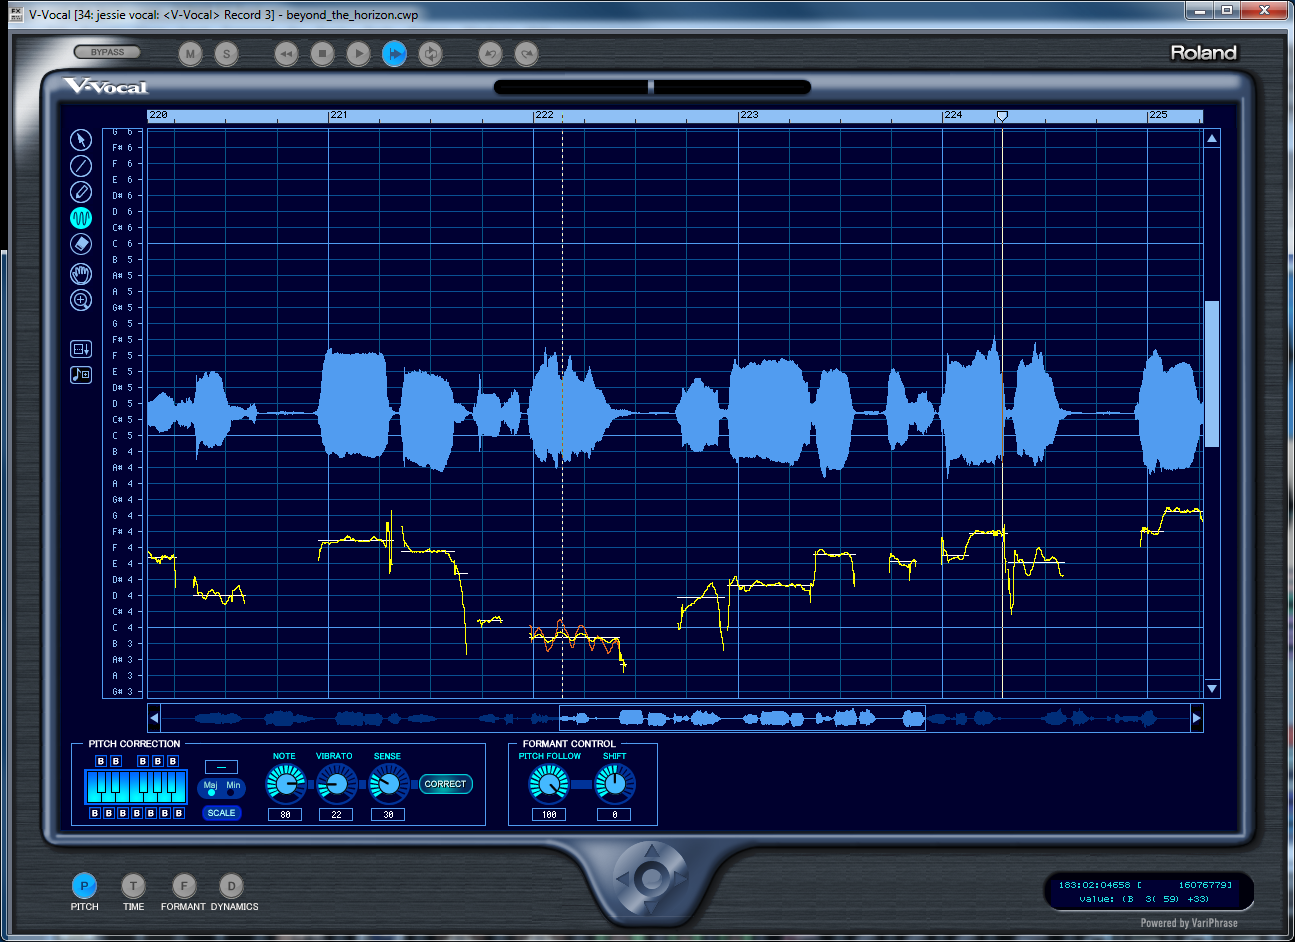Viewport: 1295px width, 942px height.
Task: Click the view-follow icon below the Zoom tool
Action: pyautogui.click(x=81, y=349)
